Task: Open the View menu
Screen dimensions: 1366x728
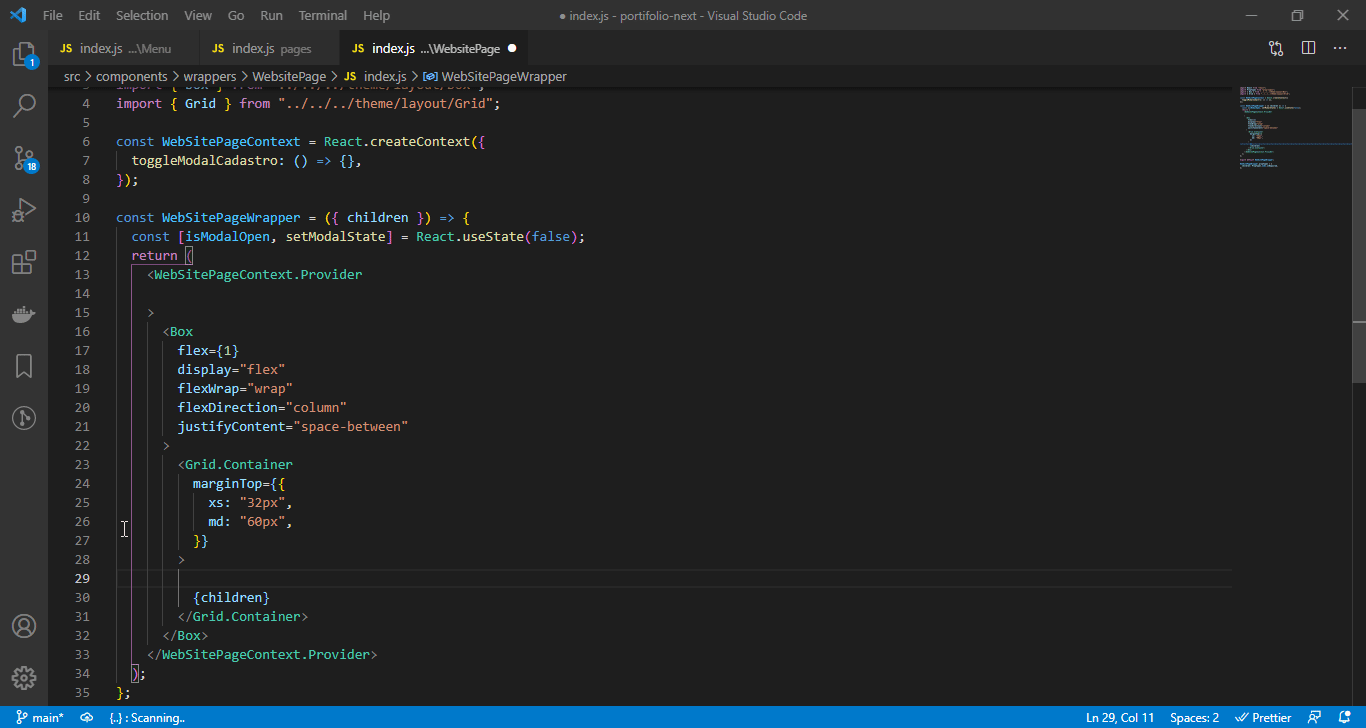Action: pos(198,16)
